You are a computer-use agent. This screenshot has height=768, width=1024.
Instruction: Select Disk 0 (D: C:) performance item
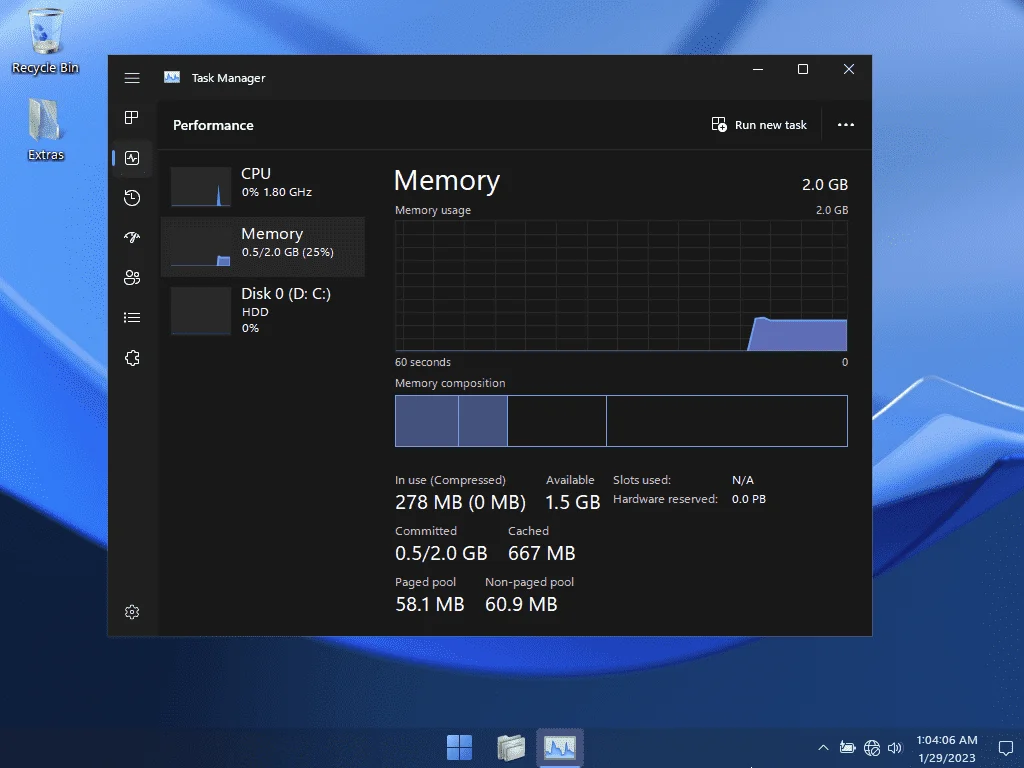263,310
